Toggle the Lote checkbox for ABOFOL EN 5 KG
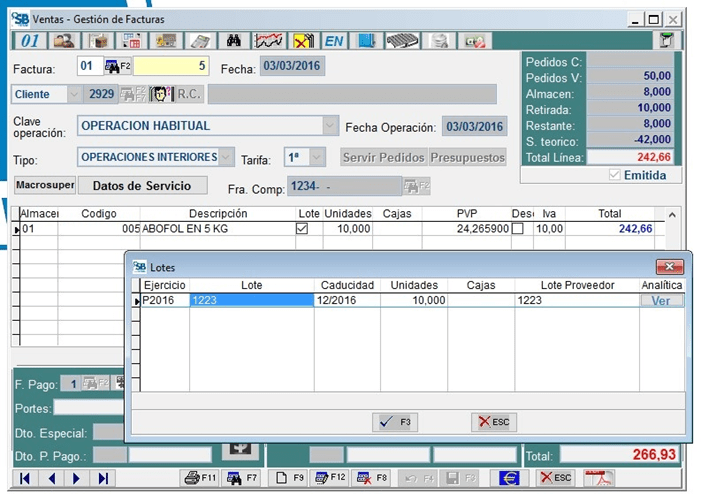 (302, 229)
